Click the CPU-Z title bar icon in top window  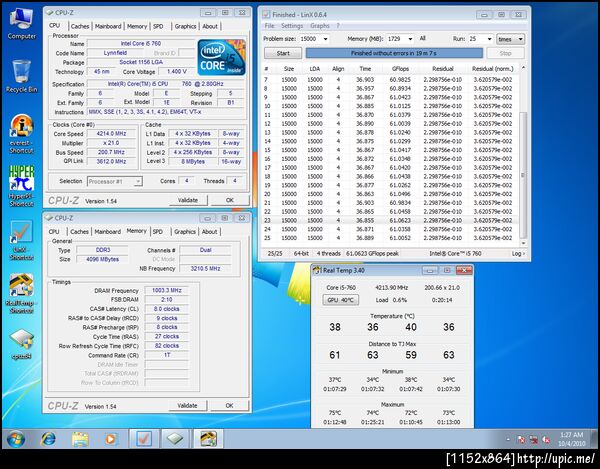pos(49,12)
